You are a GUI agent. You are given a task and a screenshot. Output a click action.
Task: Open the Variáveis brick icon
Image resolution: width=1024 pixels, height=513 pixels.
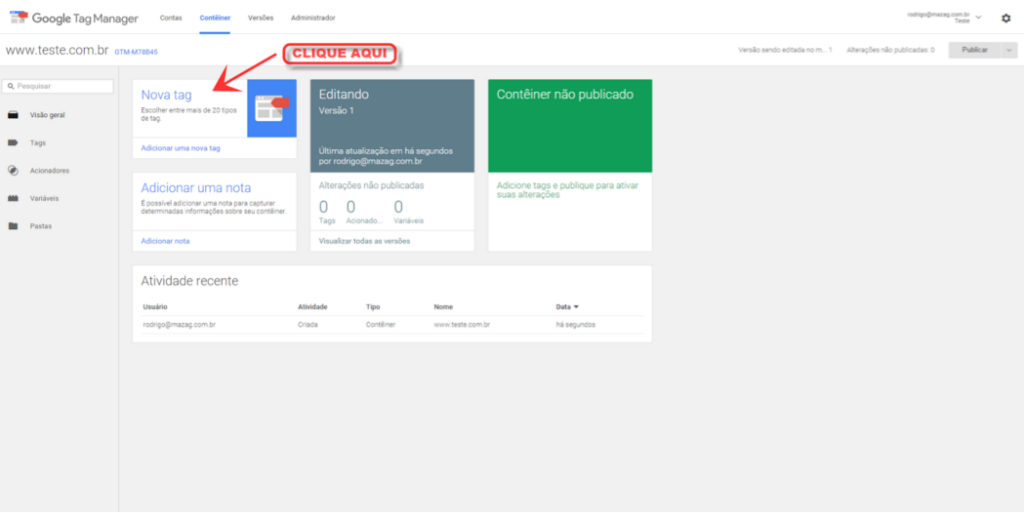(x=13, y=198)
